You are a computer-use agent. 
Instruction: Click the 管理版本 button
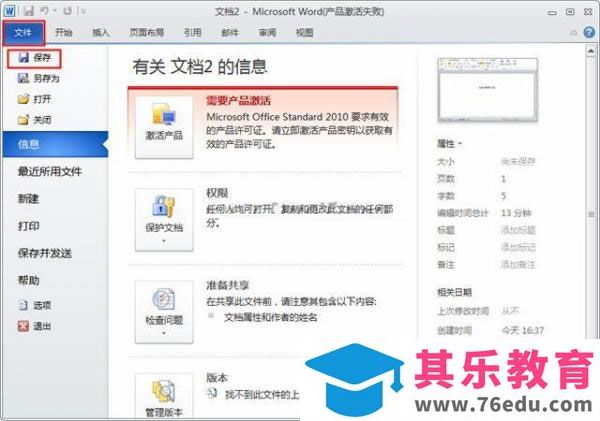[164, 396]
